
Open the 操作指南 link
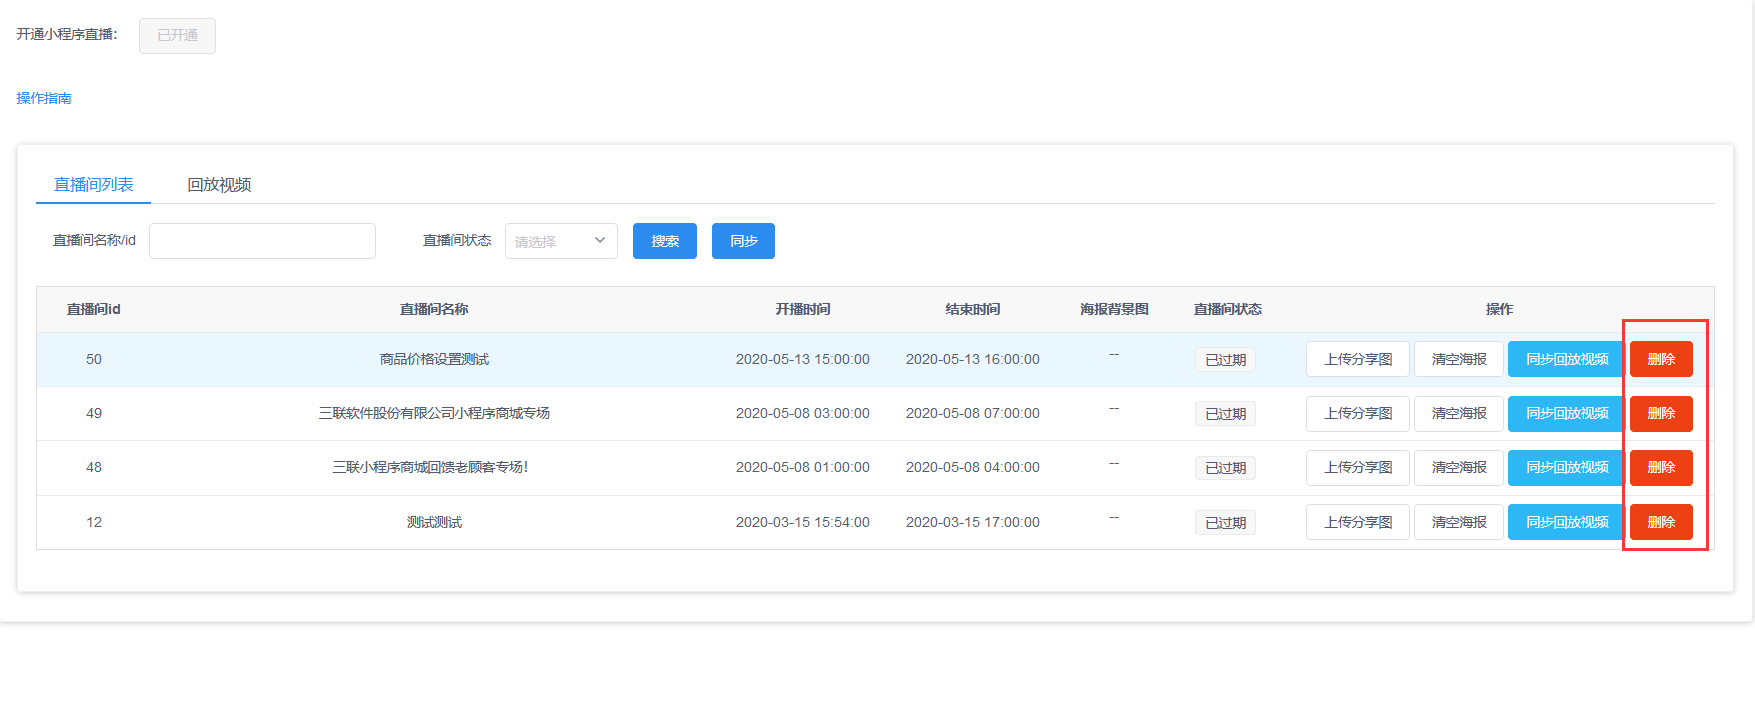tap(44, 98)
